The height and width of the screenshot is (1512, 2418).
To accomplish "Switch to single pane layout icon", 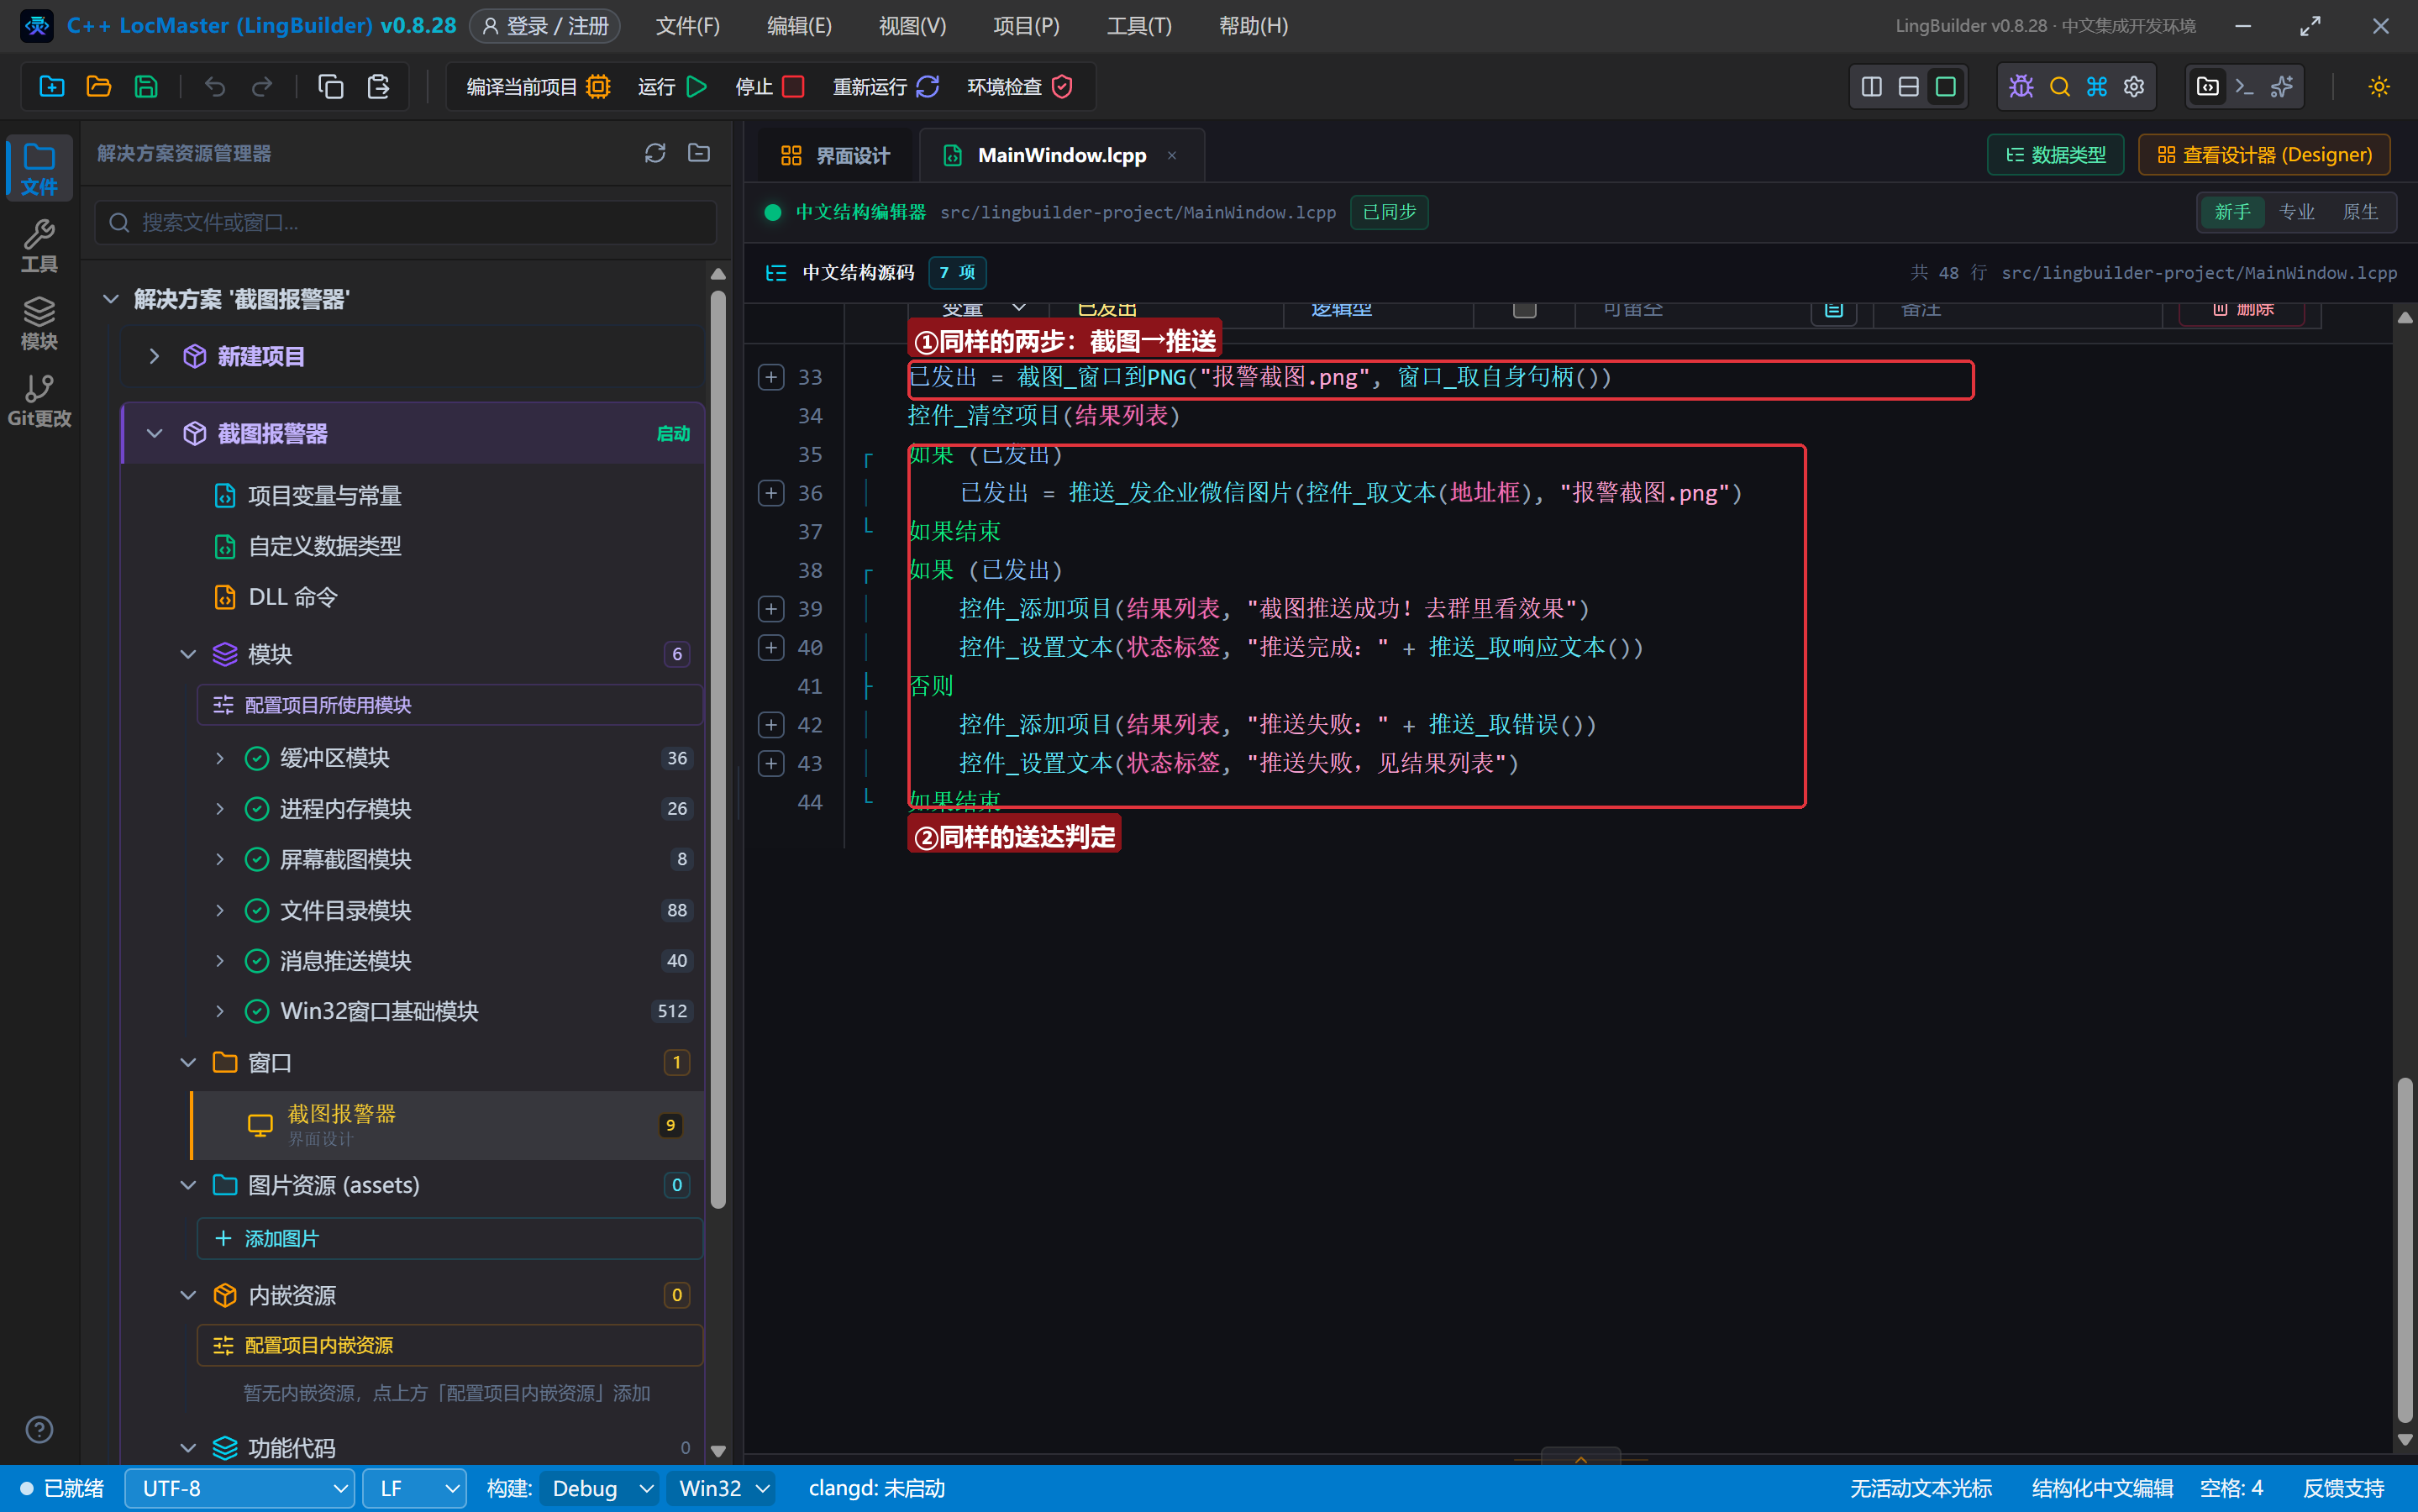I will coord(1946,87).
